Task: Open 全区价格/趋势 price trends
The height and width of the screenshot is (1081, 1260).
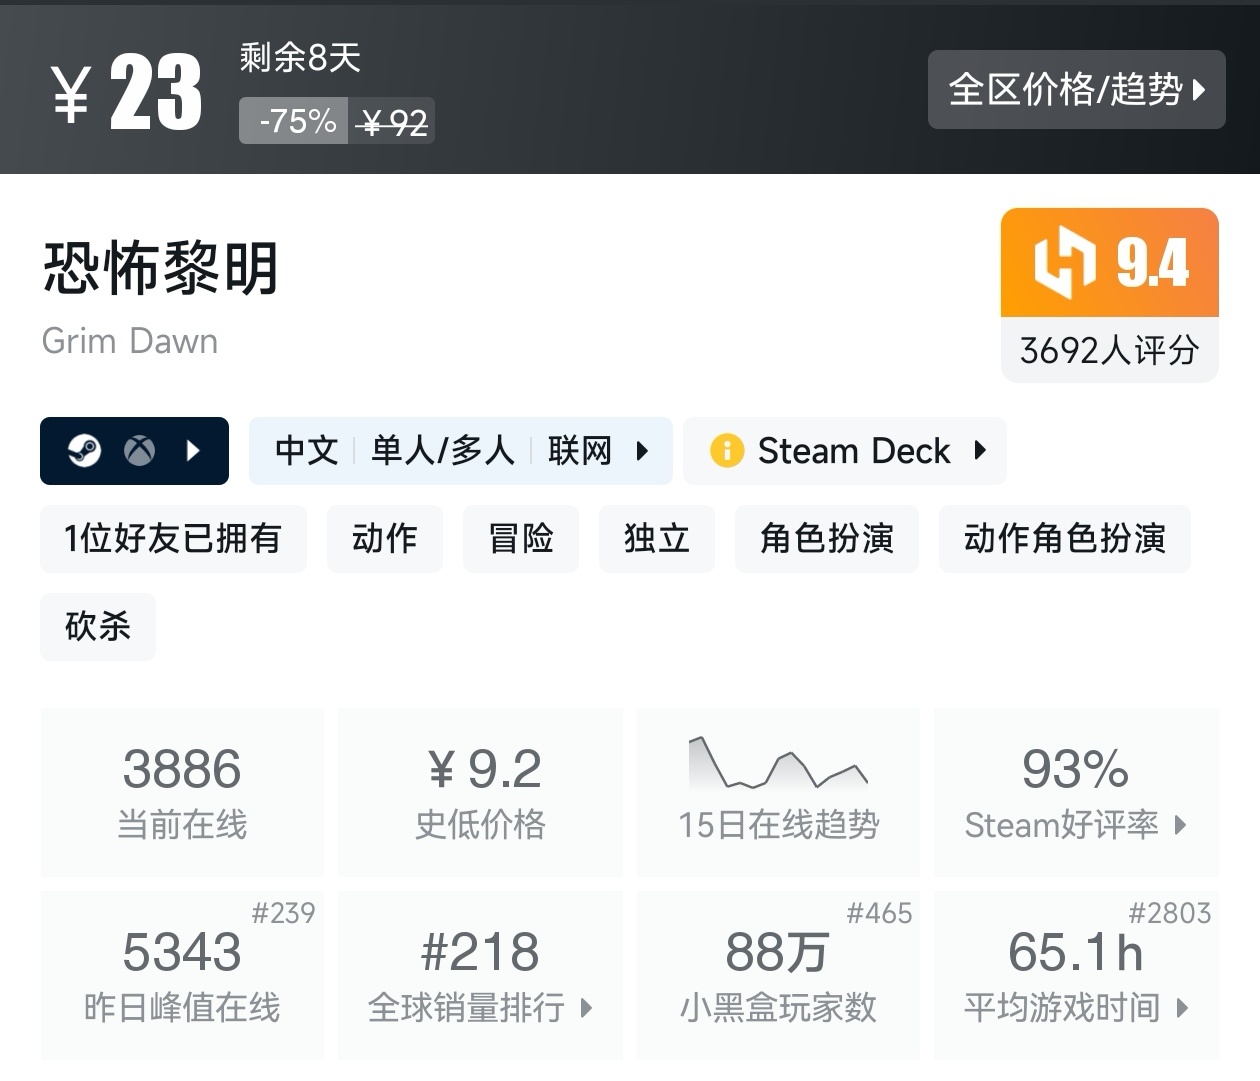Action: point(1076,90)
